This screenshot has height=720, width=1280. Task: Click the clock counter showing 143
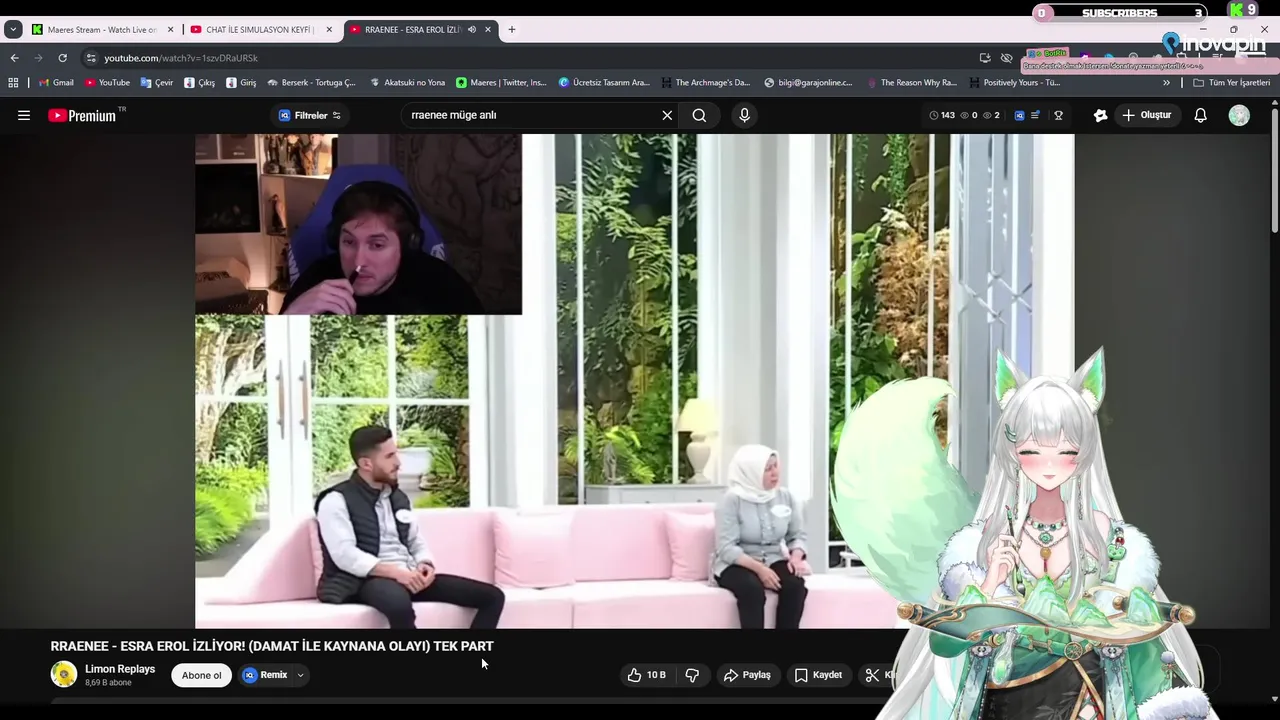942,115
